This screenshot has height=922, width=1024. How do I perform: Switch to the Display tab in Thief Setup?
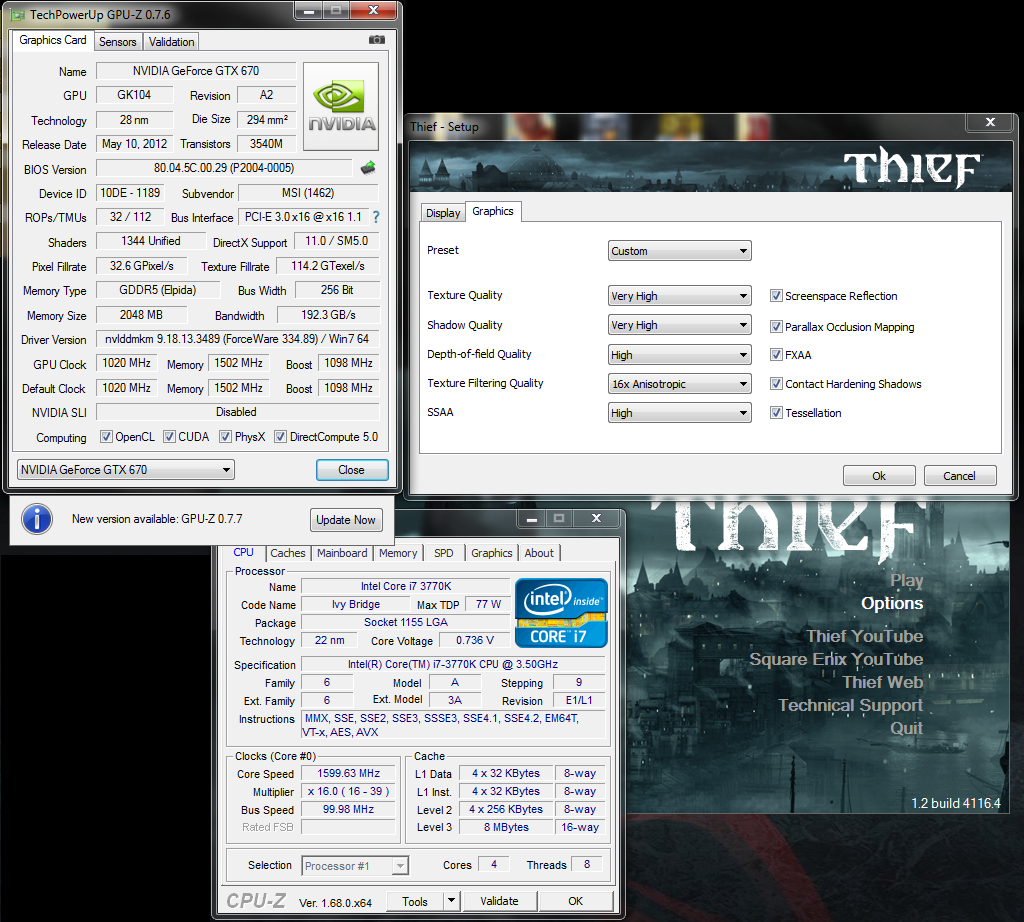point(443,213)
